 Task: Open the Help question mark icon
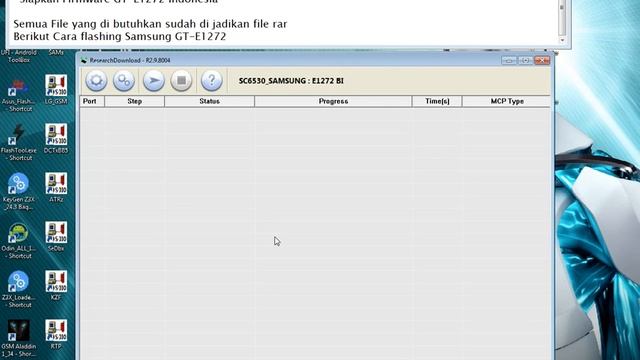click(x=211, y=80)
